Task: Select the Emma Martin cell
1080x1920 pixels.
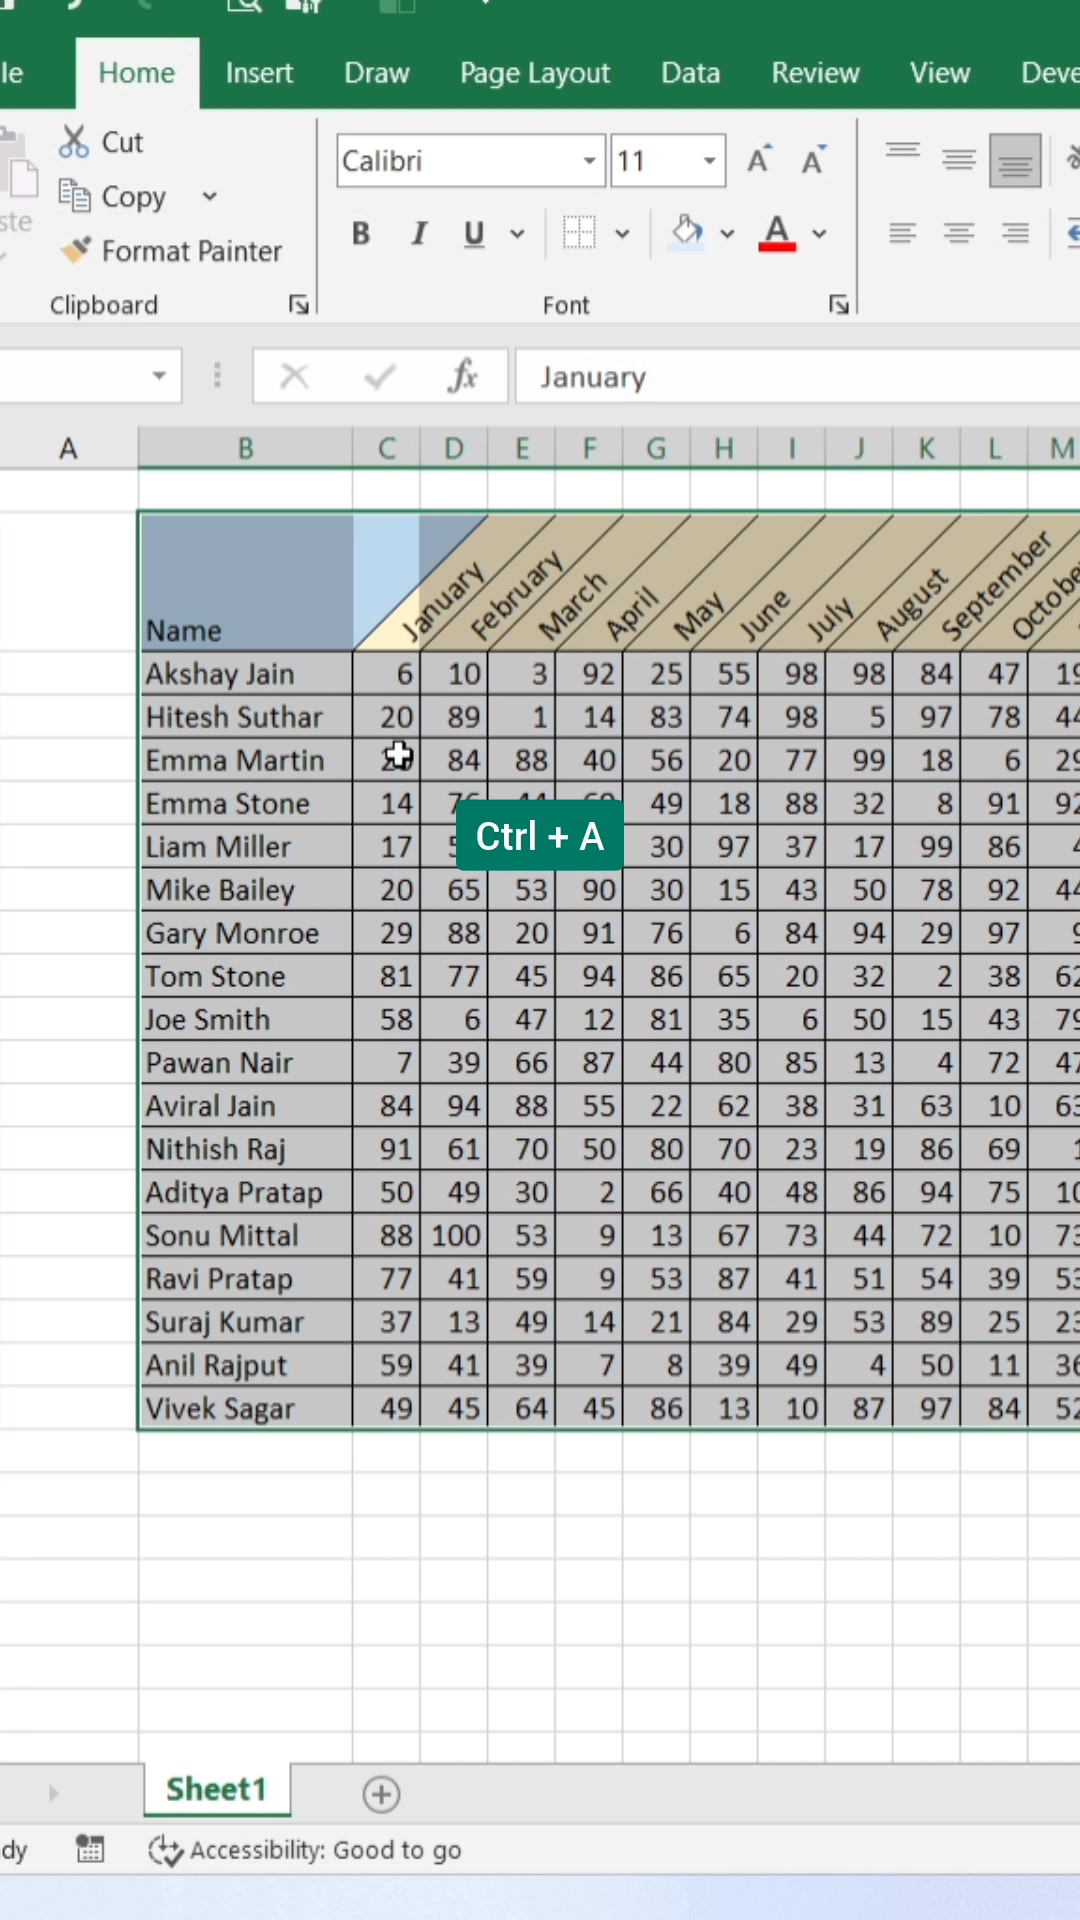Action: pos(246,760)
